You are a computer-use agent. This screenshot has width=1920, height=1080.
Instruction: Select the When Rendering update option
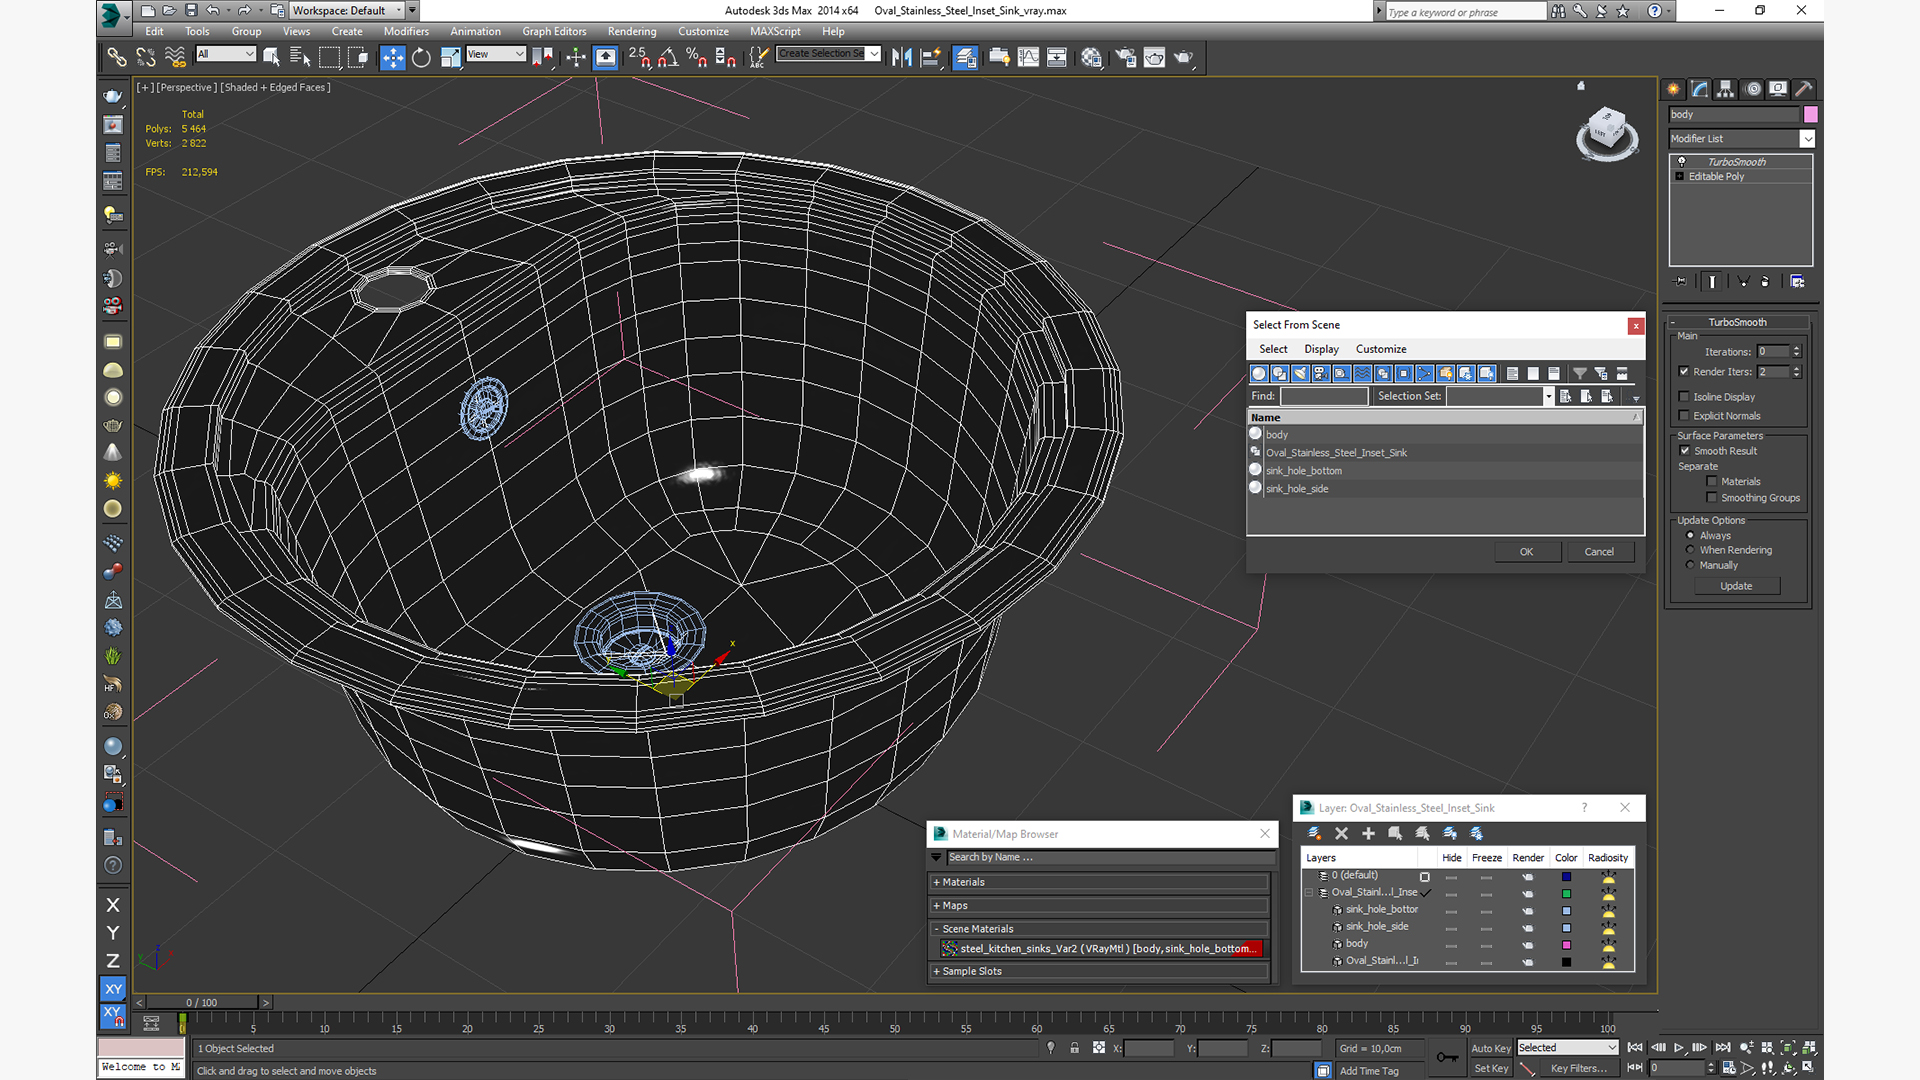(x=1691, y=550)
